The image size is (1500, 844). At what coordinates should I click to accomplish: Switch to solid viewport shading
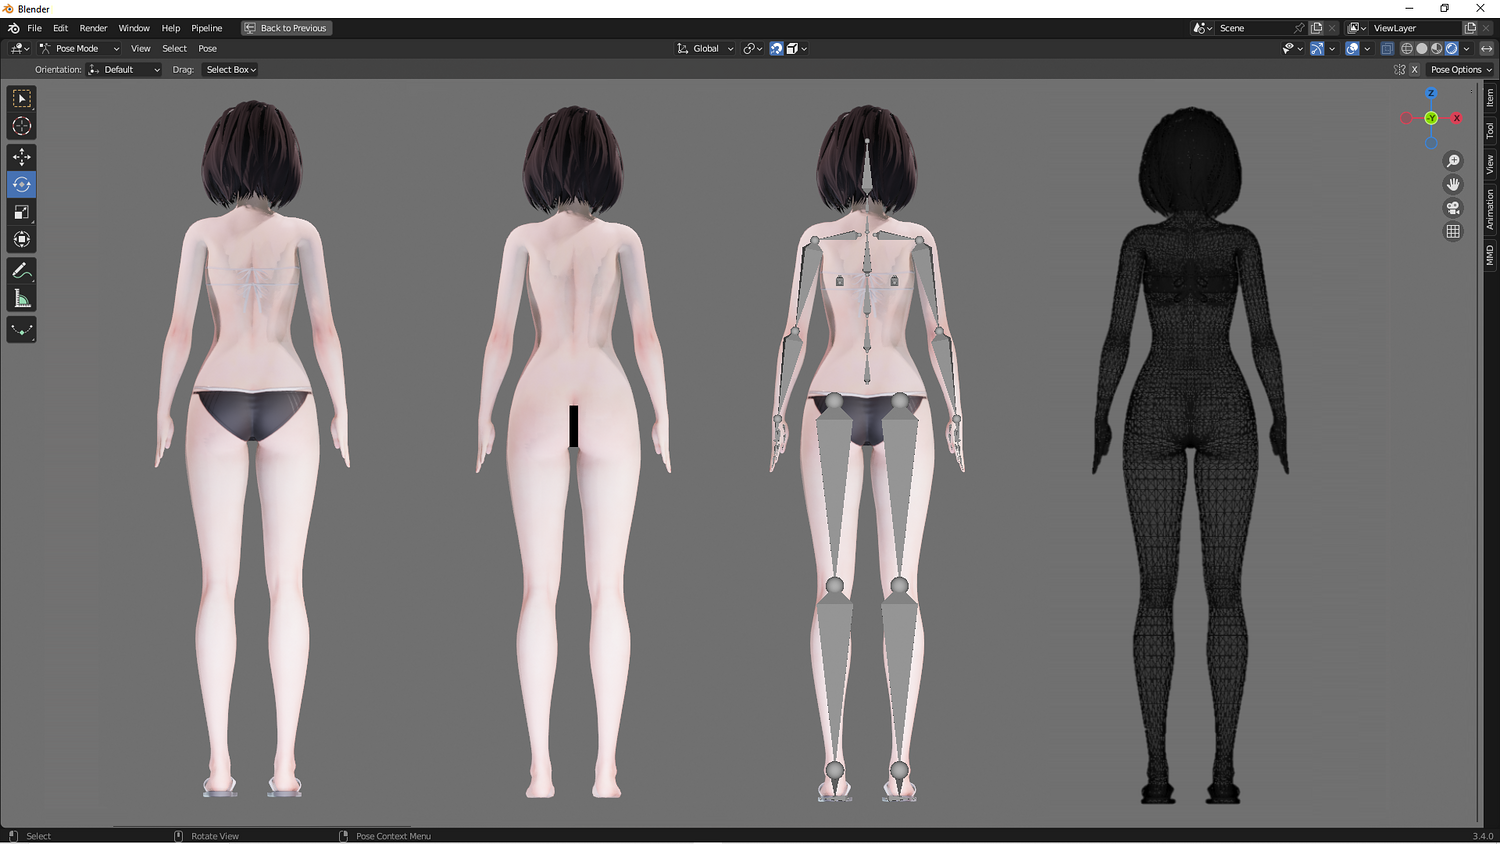(1422, 48)
